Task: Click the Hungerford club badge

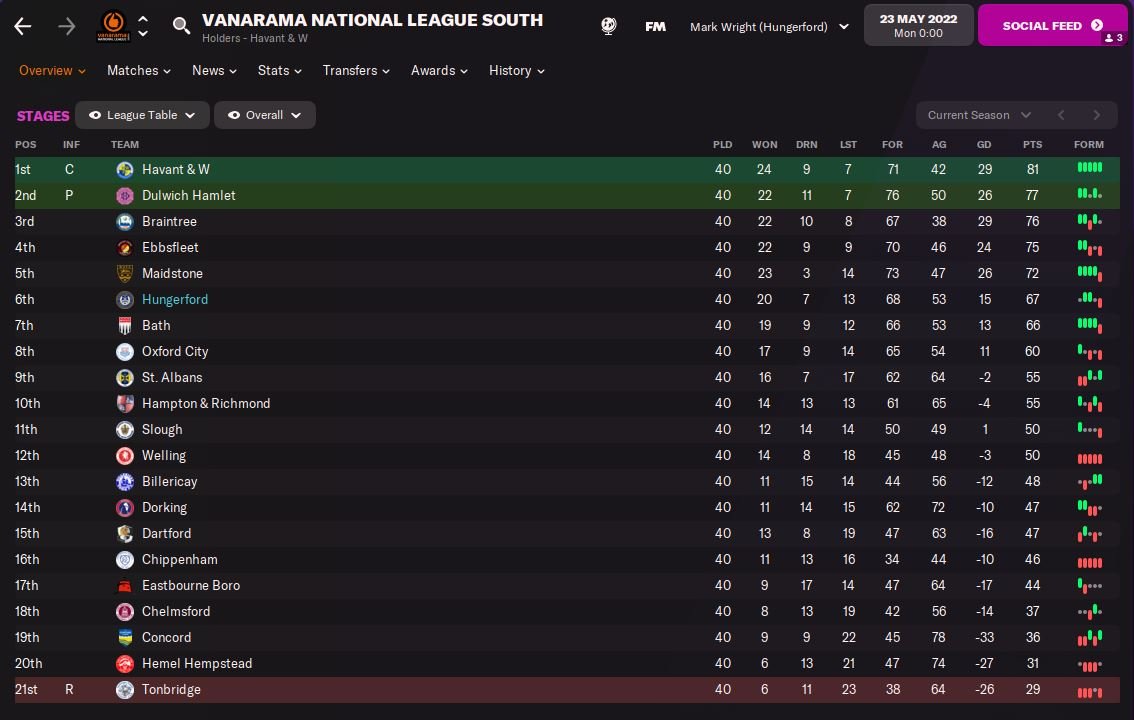Action: 125,299
